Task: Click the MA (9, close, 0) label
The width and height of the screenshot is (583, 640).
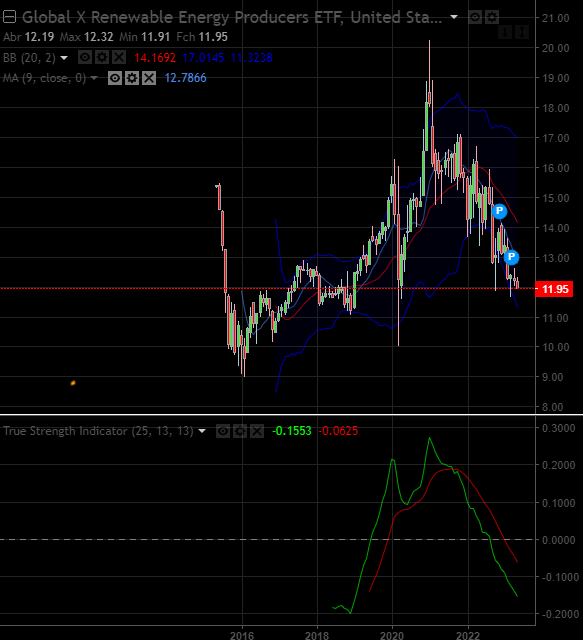Action: [x=44, y=78]
